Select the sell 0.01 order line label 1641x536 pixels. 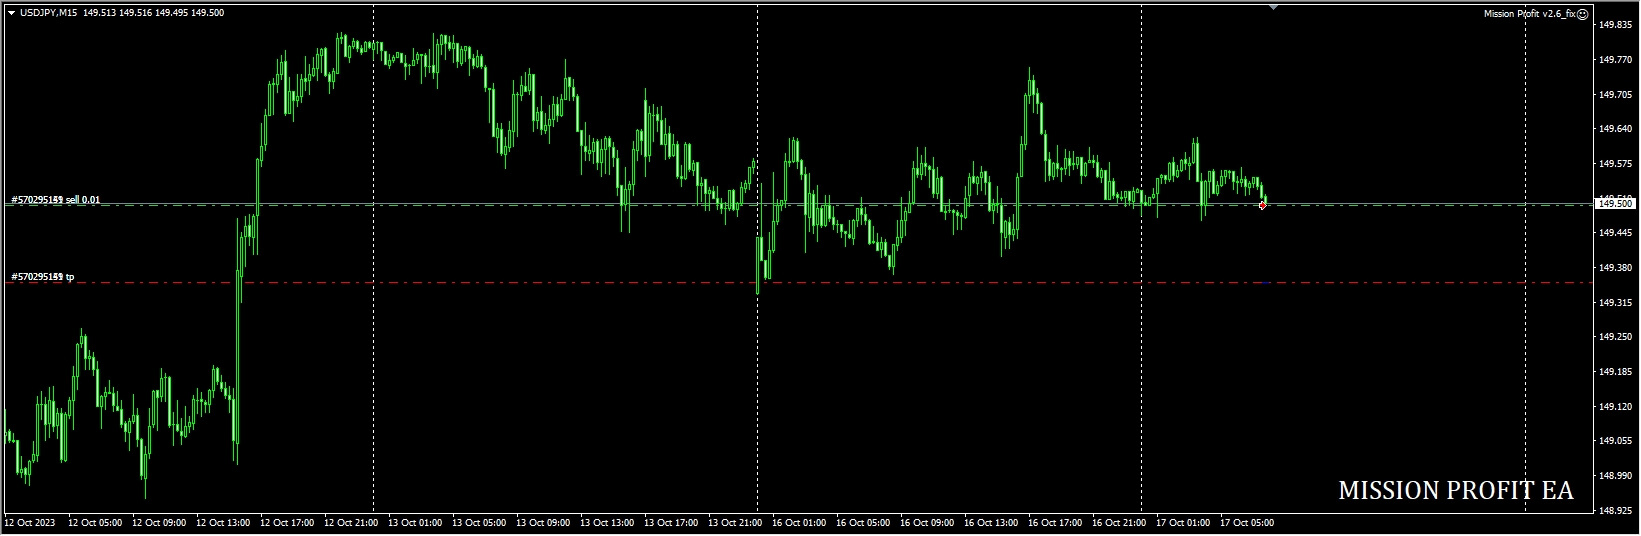tap(56, 200)
